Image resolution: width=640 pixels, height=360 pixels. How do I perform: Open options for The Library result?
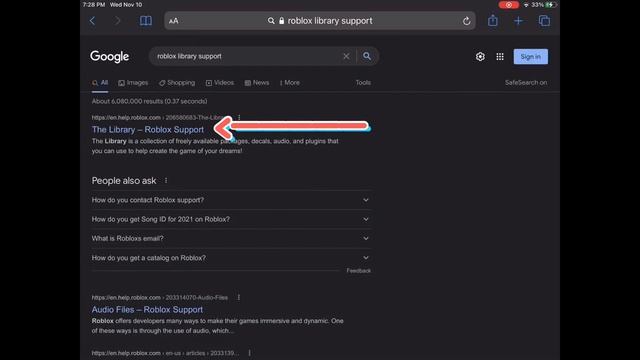(239, 118)
